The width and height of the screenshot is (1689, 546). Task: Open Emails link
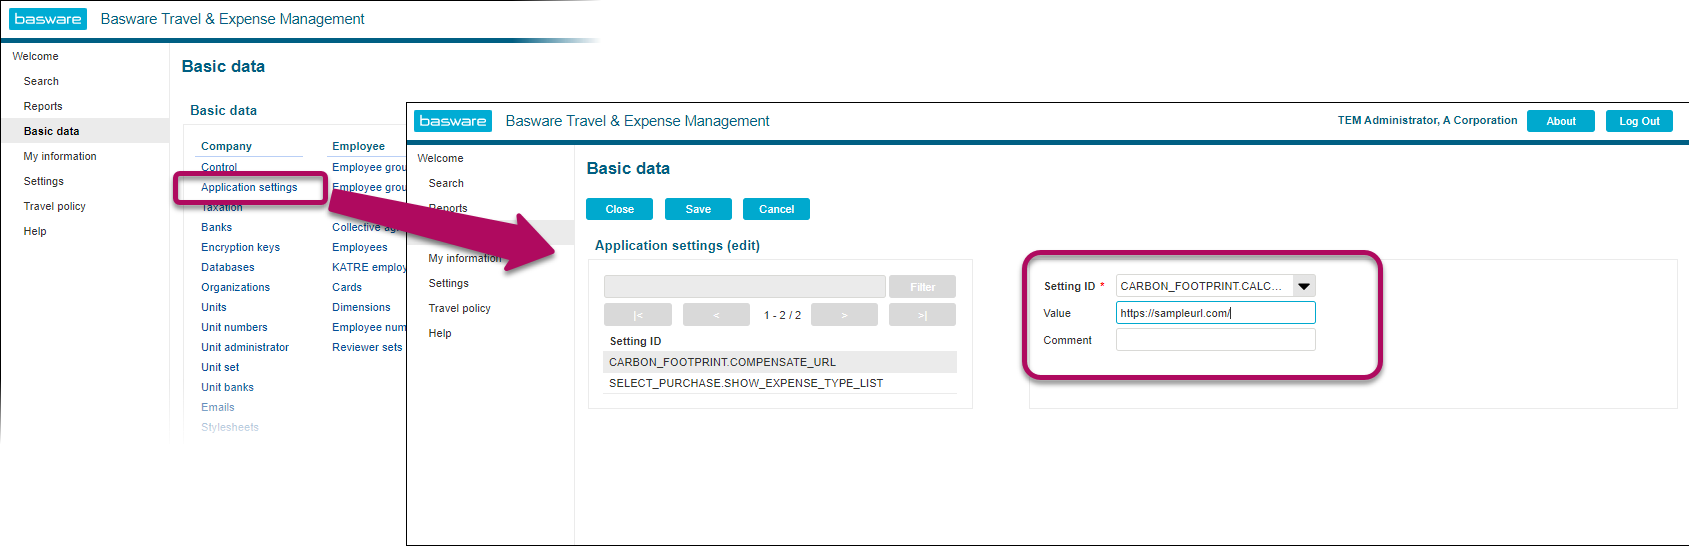[x=217, y=407]
